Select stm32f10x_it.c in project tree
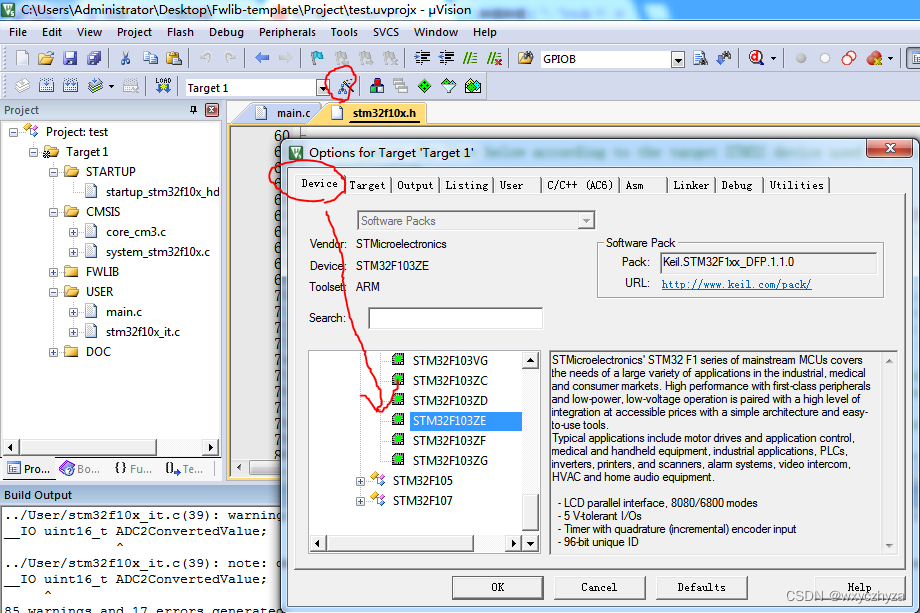 pyautogui.click(x=143, y=332)
